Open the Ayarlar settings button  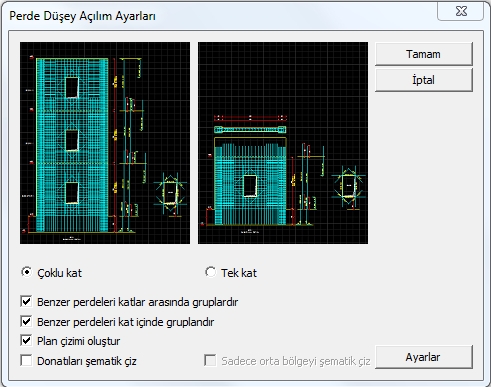click(x=424, y=357)
